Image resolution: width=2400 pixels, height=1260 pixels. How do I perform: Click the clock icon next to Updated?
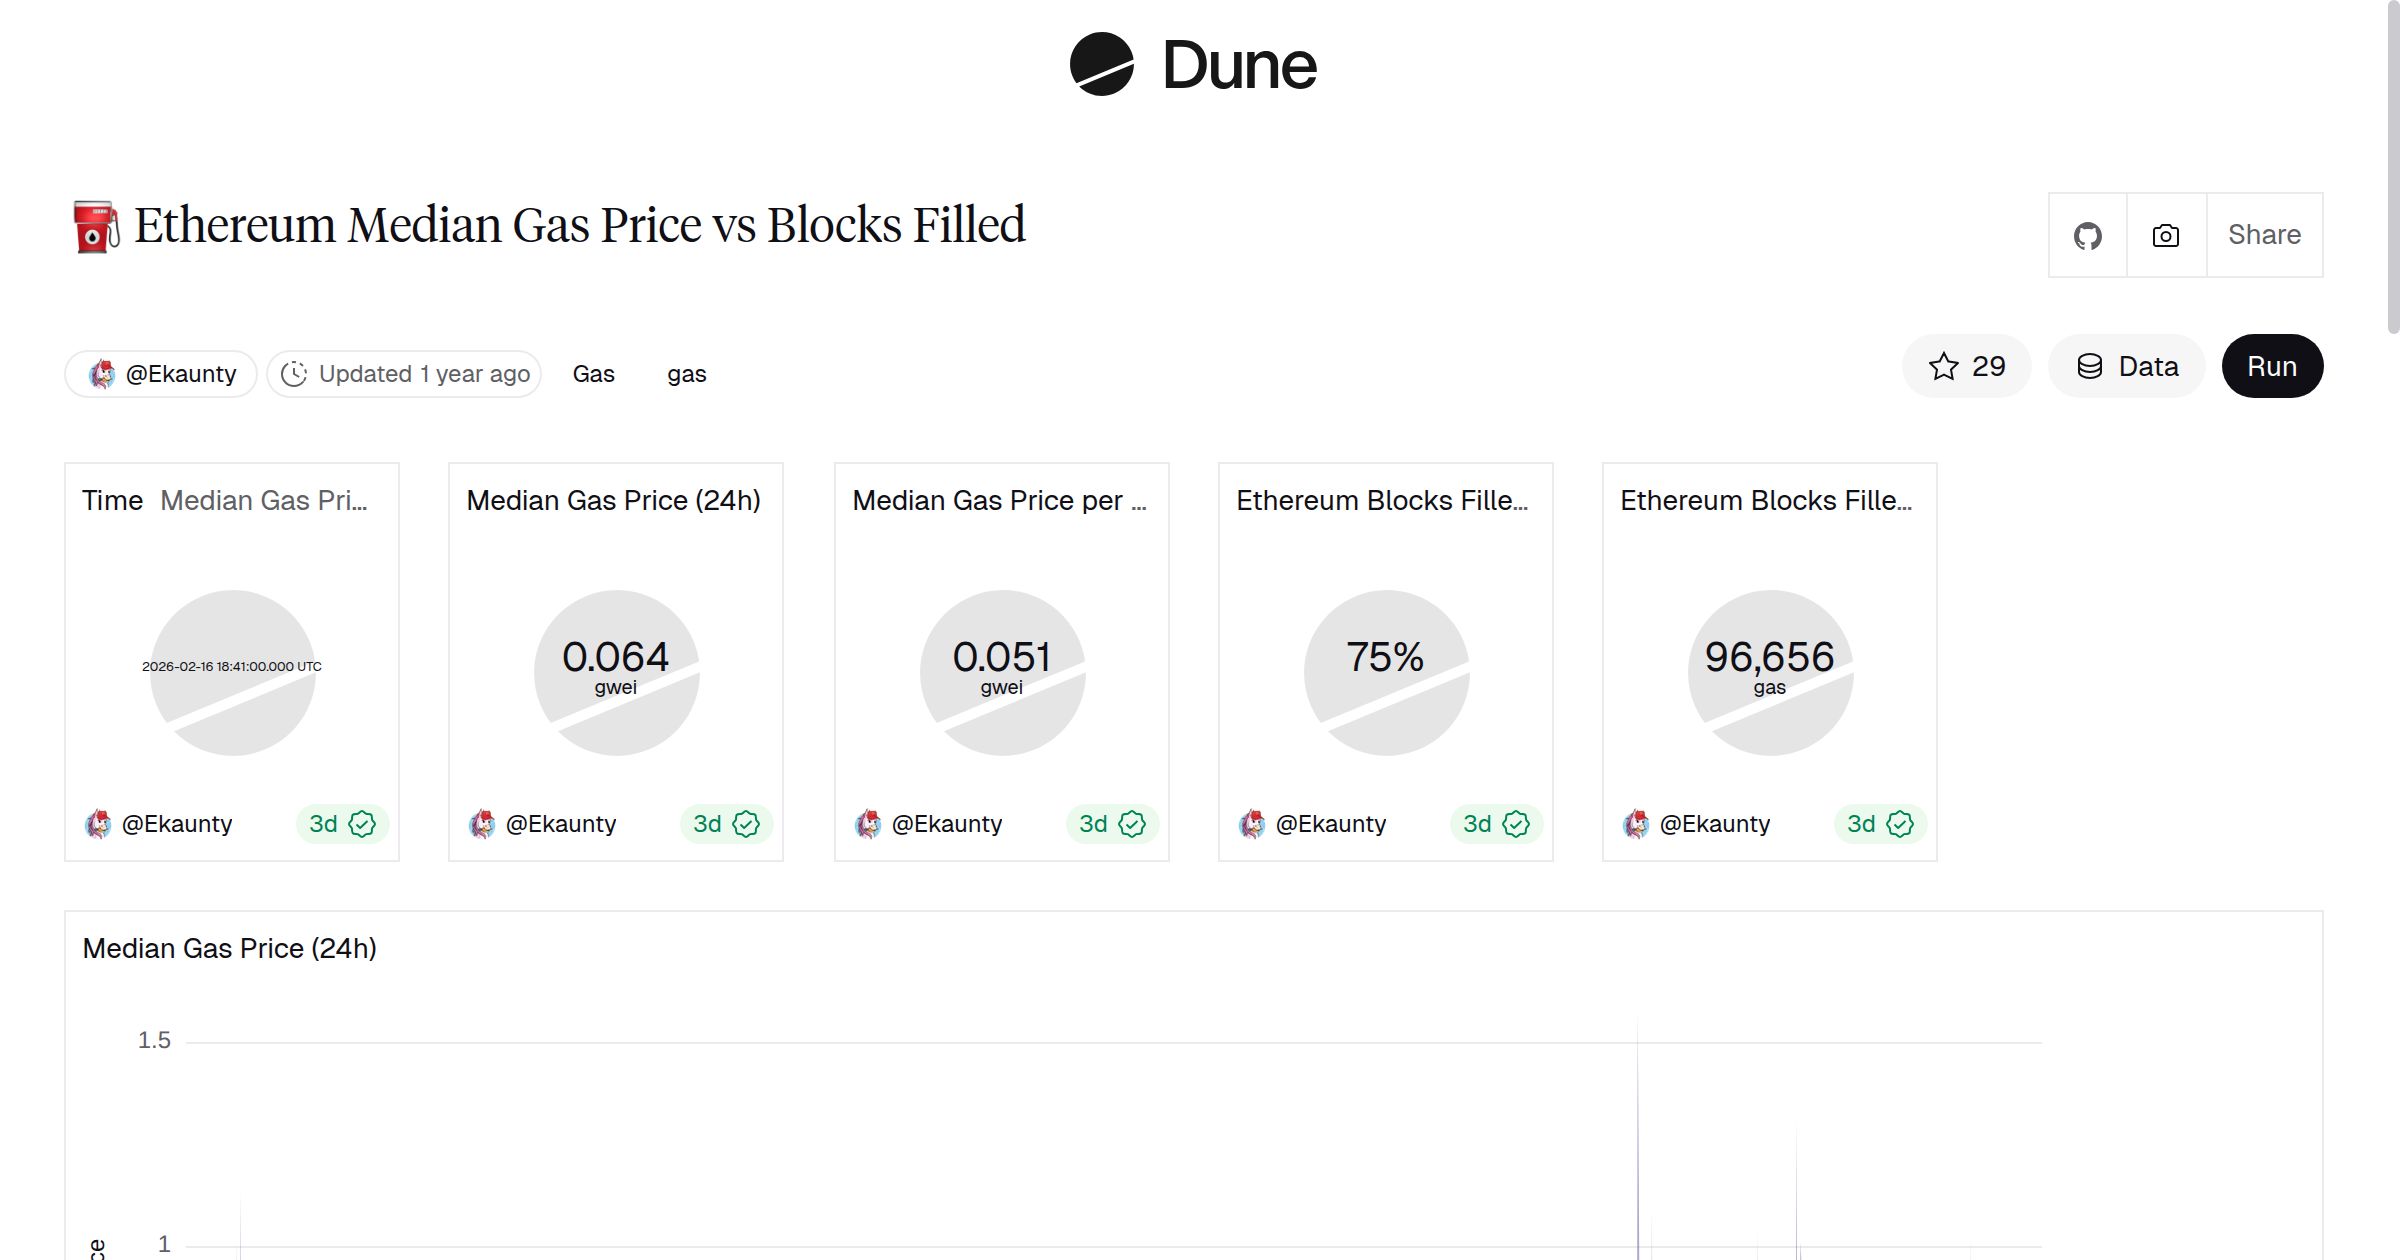(294, 373)
